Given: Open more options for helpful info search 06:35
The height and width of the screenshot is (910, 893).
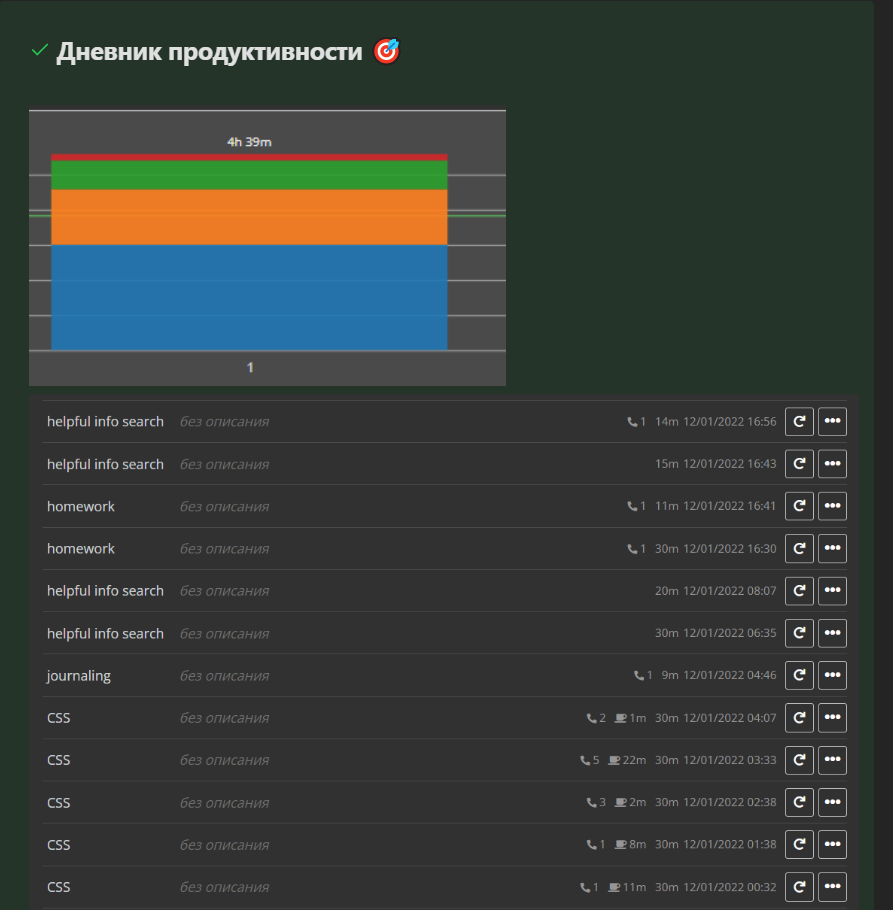Looking at the screenshot, I should pos(832,633).
